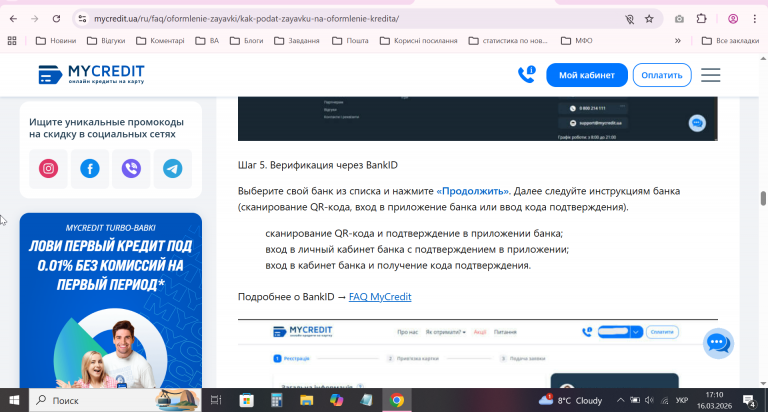Click the screenshot image below FAQ link
Screen dimensions: 768x412
click(x=478, y=354)
